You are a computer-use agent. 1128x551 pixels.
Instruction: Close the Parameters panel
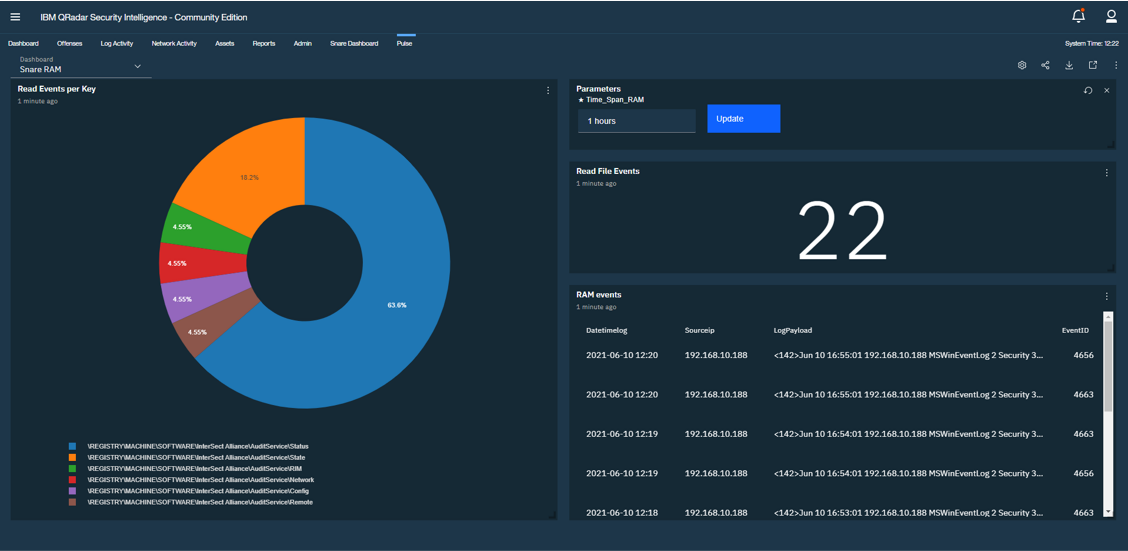[1107, 90]
